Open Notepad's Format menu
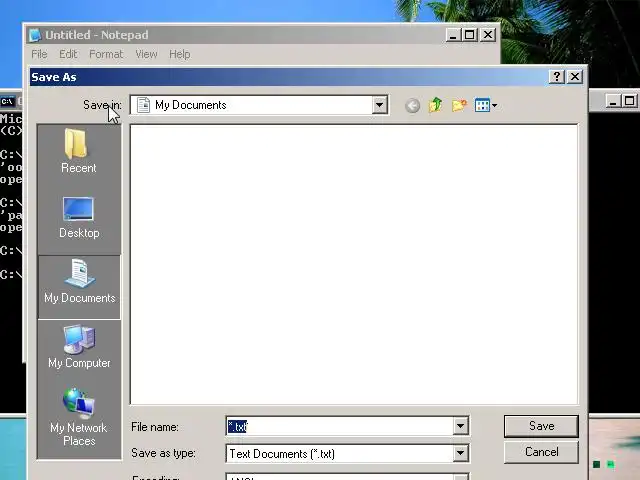640x480 pixels. point(106,54)
